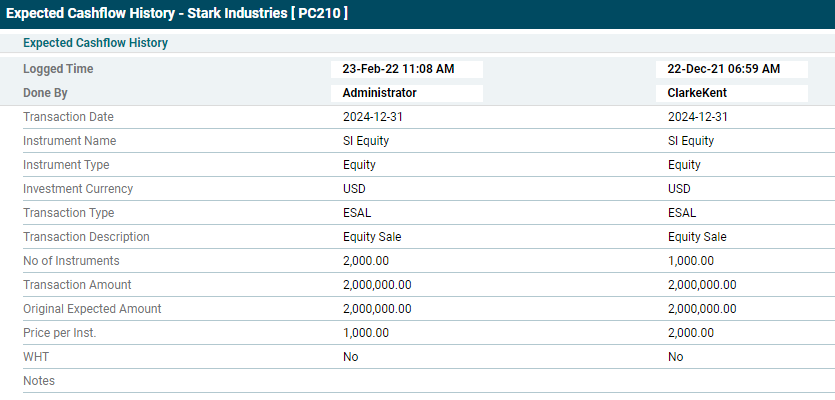Viewport: 835px width, 400px height.
Task: Select the 2,000.00 Price per Inst. value
Action: click(x=691, y=333)
